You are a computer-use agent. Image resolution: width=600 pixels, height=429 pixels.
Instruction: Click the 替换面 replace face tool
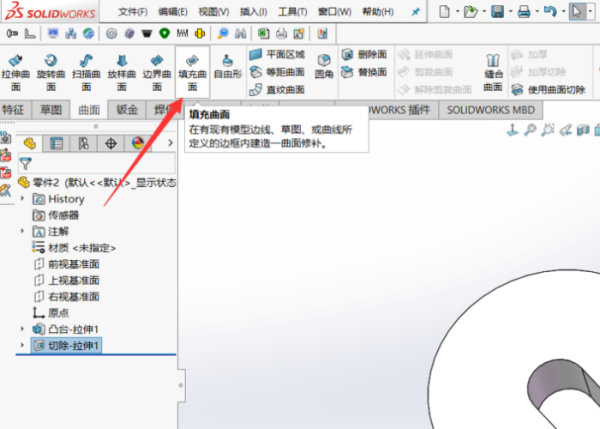(x=364, y=72)
